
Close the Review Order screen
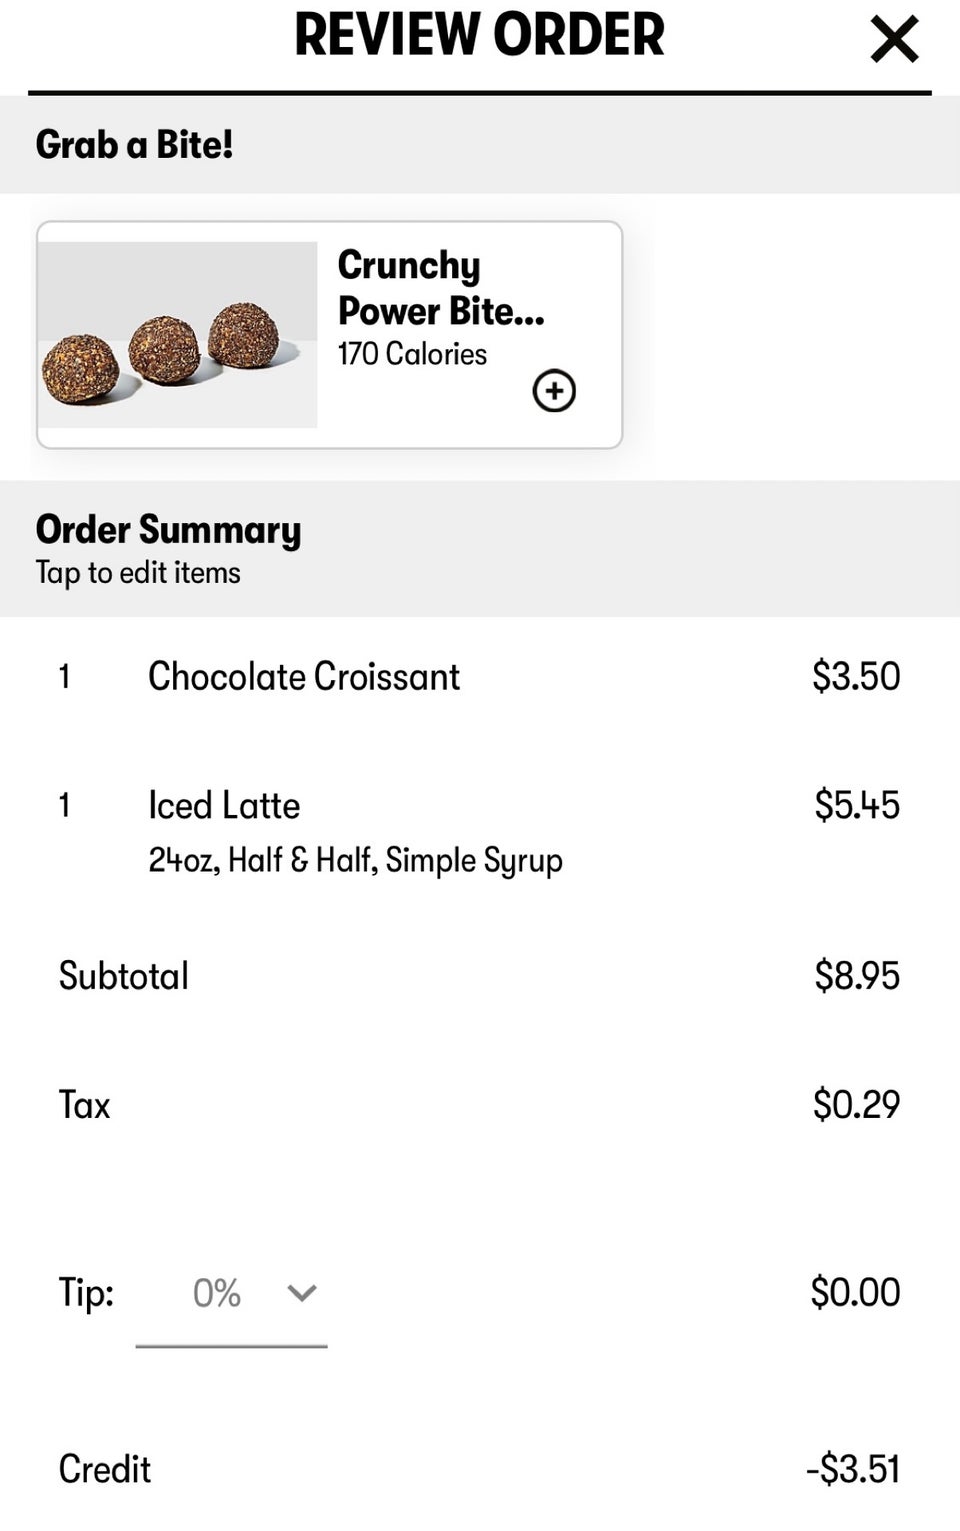click(x=894, y=40)
